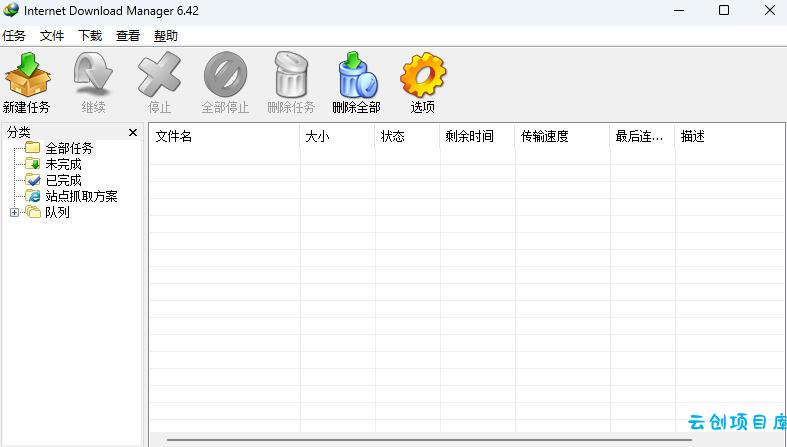This screenshot has height=447, width=787.
Task: Click the 全部任务 tree label
Action: click(x=69, y=148)
